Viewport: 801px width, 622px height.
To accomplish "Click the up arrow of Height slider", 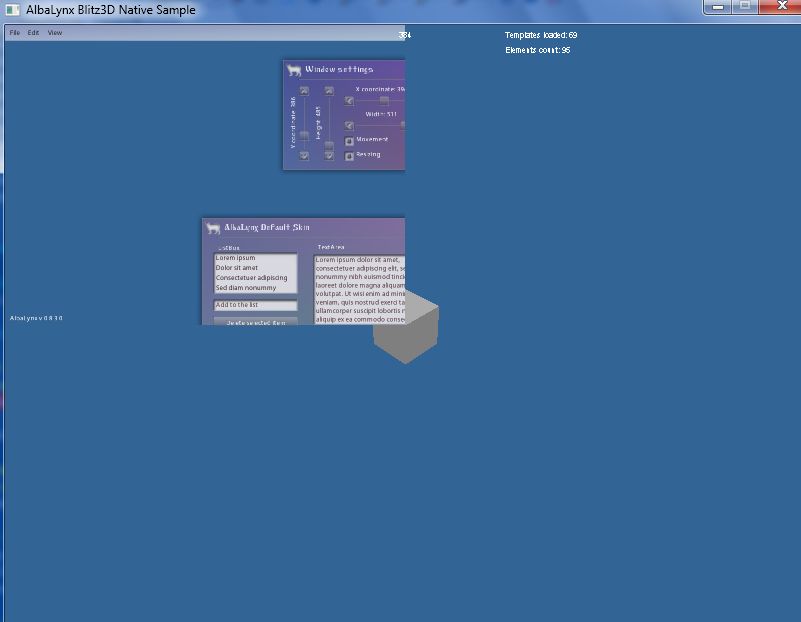I will (x=329, y=91).
